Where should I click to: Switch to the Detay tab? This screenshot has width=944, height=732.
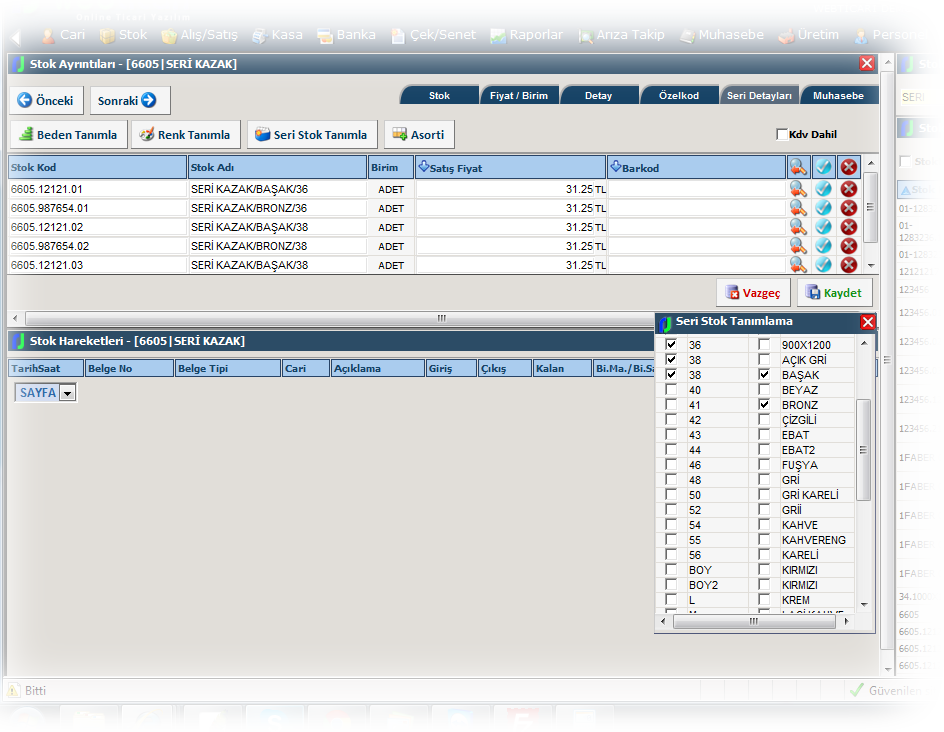pos(598,95)
